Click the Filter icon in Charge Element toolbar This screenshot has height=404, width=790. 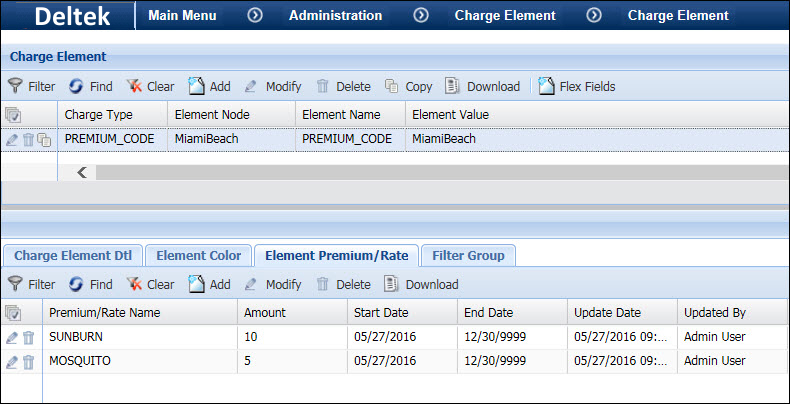[x=15, y=86]
